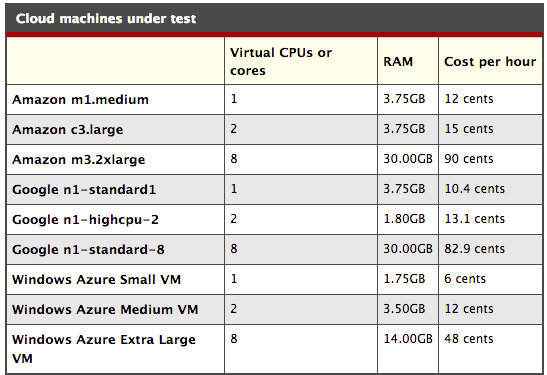Select the 'Virtual CPUs or cores' column header
Image resolution: width=547 pixels, height=375 pixels.
pos(281,61)
